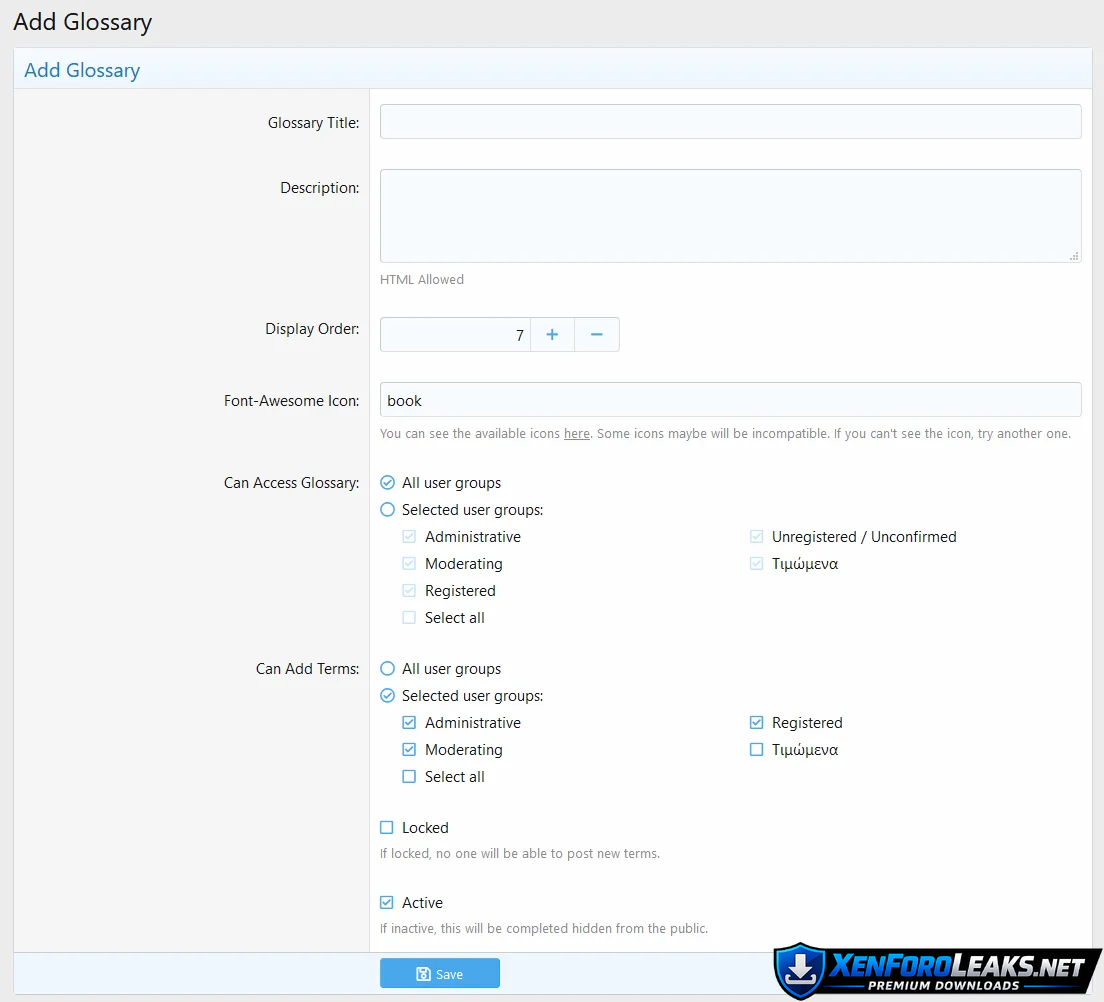The image size is (1104, 1002).
Task: Tick 'Select all' under Can Add Terms
Action: [409, 777]
